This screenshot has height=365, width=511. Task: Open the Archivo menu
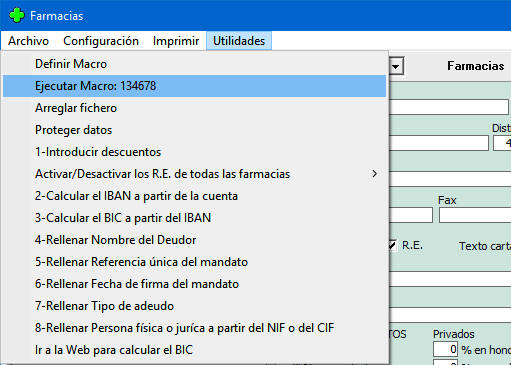click(x=28, y=41)
